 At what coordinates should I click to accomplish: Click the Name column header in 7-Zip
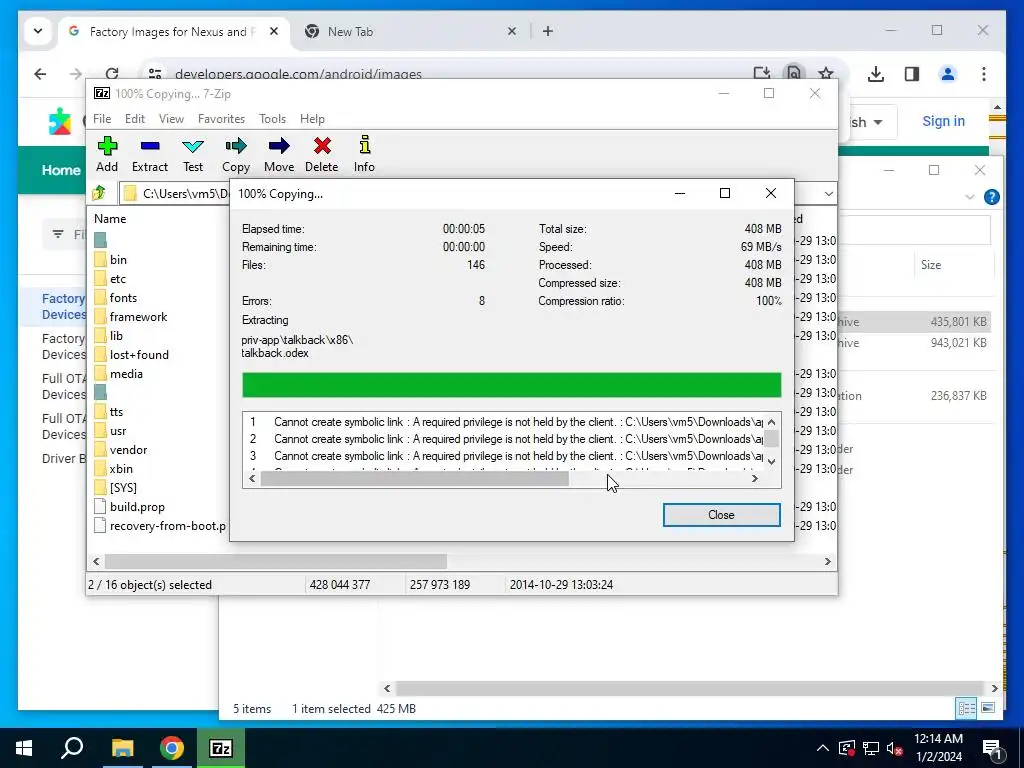pyautogui.click(x=110, y=219)
